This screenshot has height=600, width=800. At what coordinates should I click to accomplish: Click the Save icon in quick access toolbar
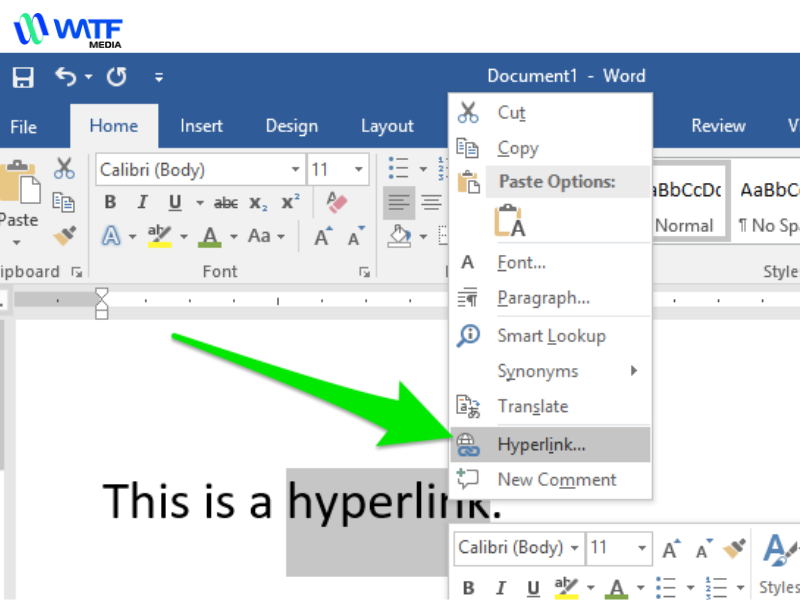click(x=23, y=78)
